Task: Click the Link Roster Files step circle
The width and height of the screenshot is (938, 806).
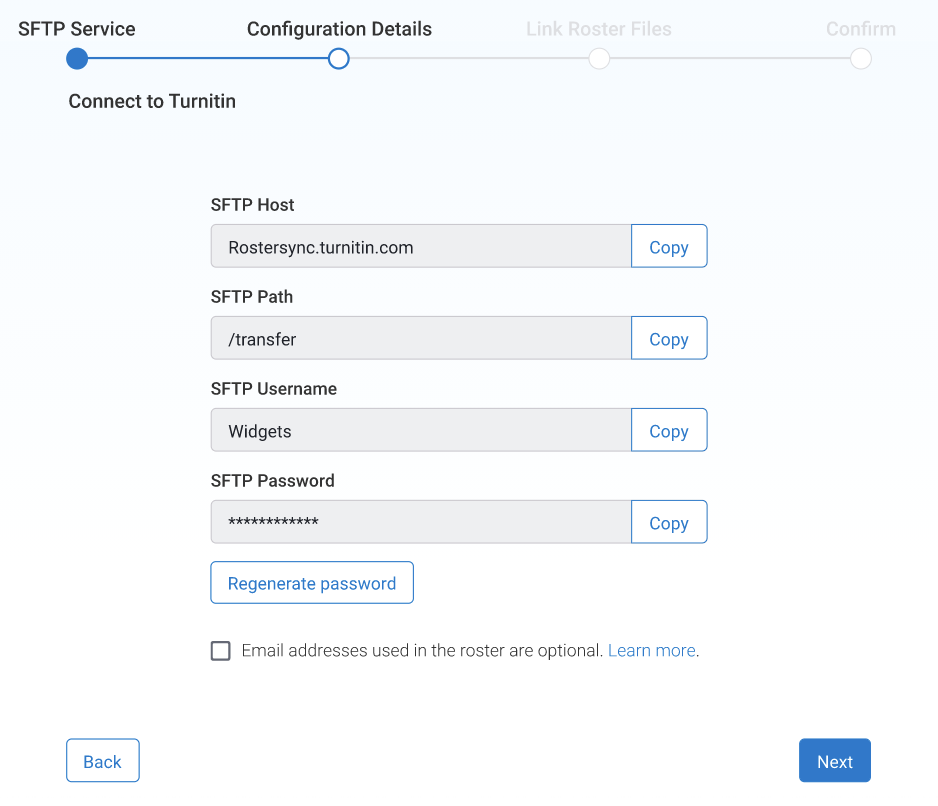Action: click(599, 59)
